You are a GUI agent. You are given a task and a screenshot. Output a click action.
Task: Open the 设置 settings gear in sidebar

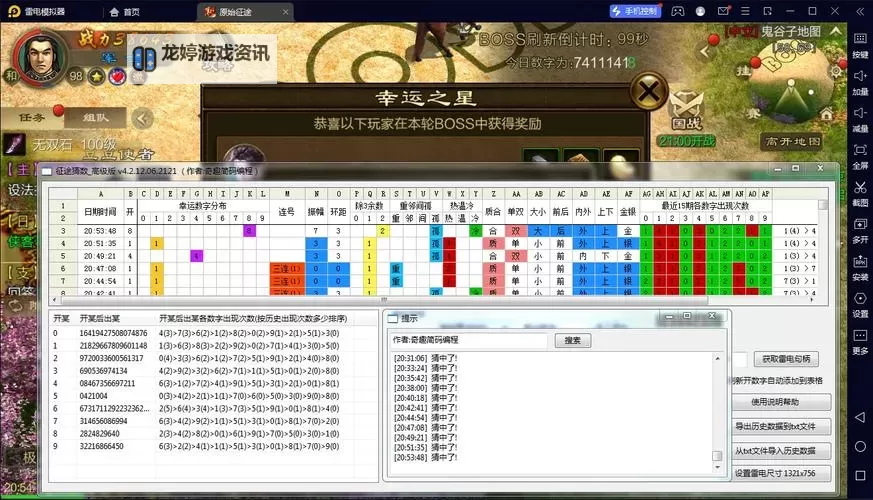pyautogui.click(x=859, y=301)
